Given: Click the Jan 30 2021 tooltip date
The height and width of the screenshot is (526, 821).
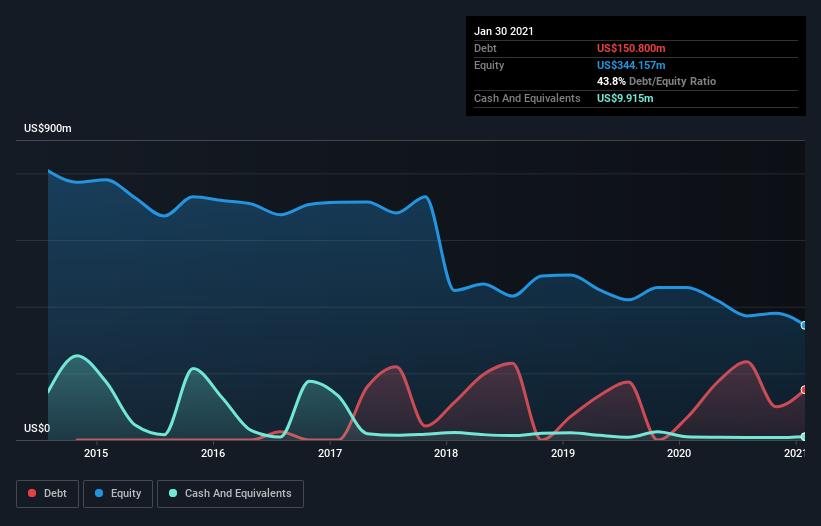Looking at the screenshot, I should [x=504, y=31].
